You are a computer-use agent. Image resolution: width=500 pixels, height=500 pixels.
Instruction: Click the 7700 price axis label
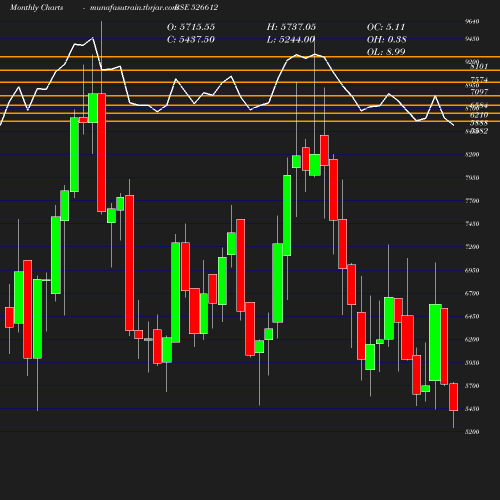[472, 201]
